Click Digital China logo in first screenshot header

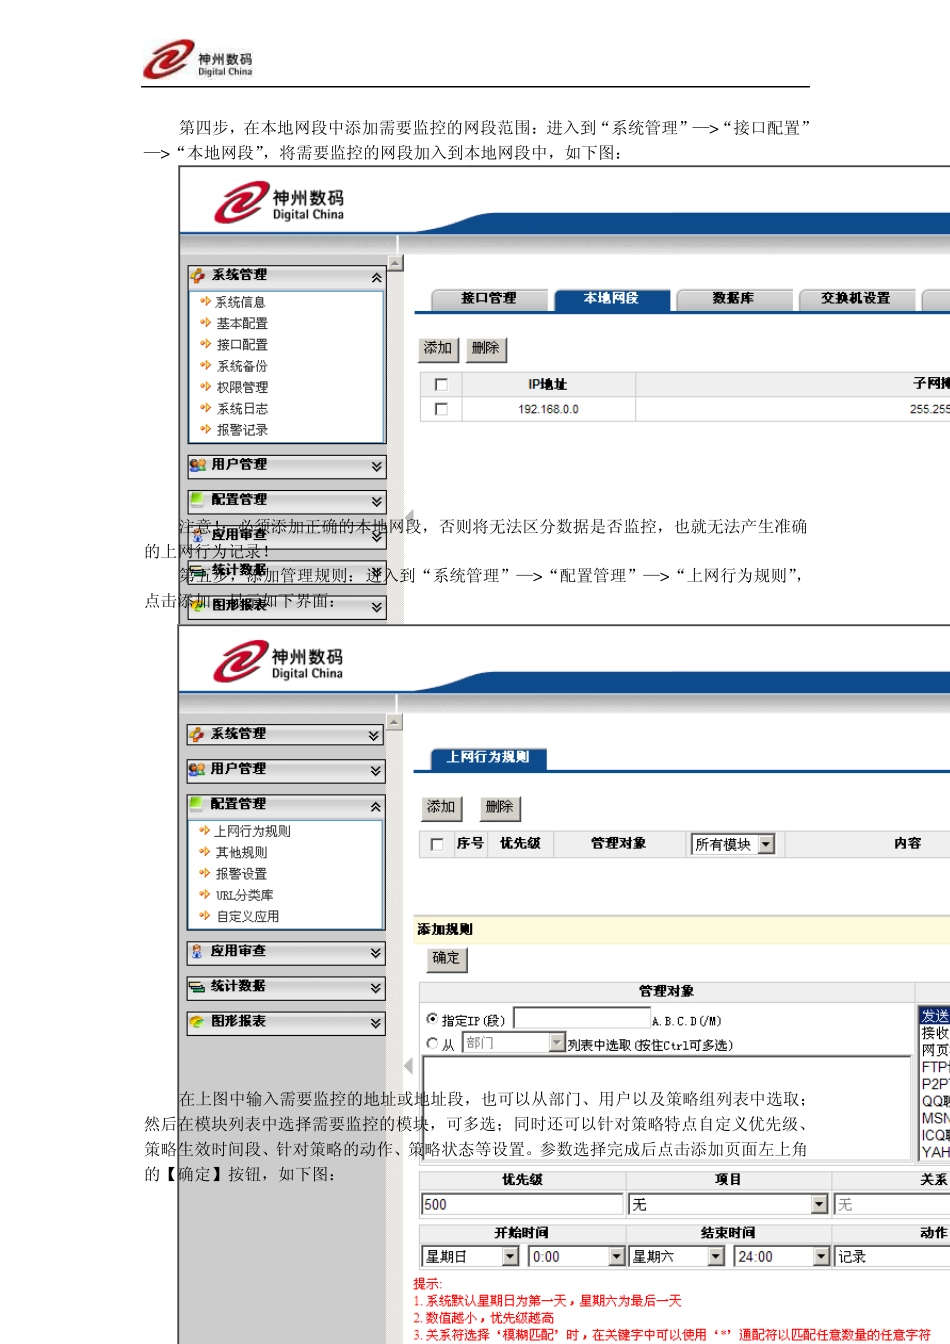279,202
